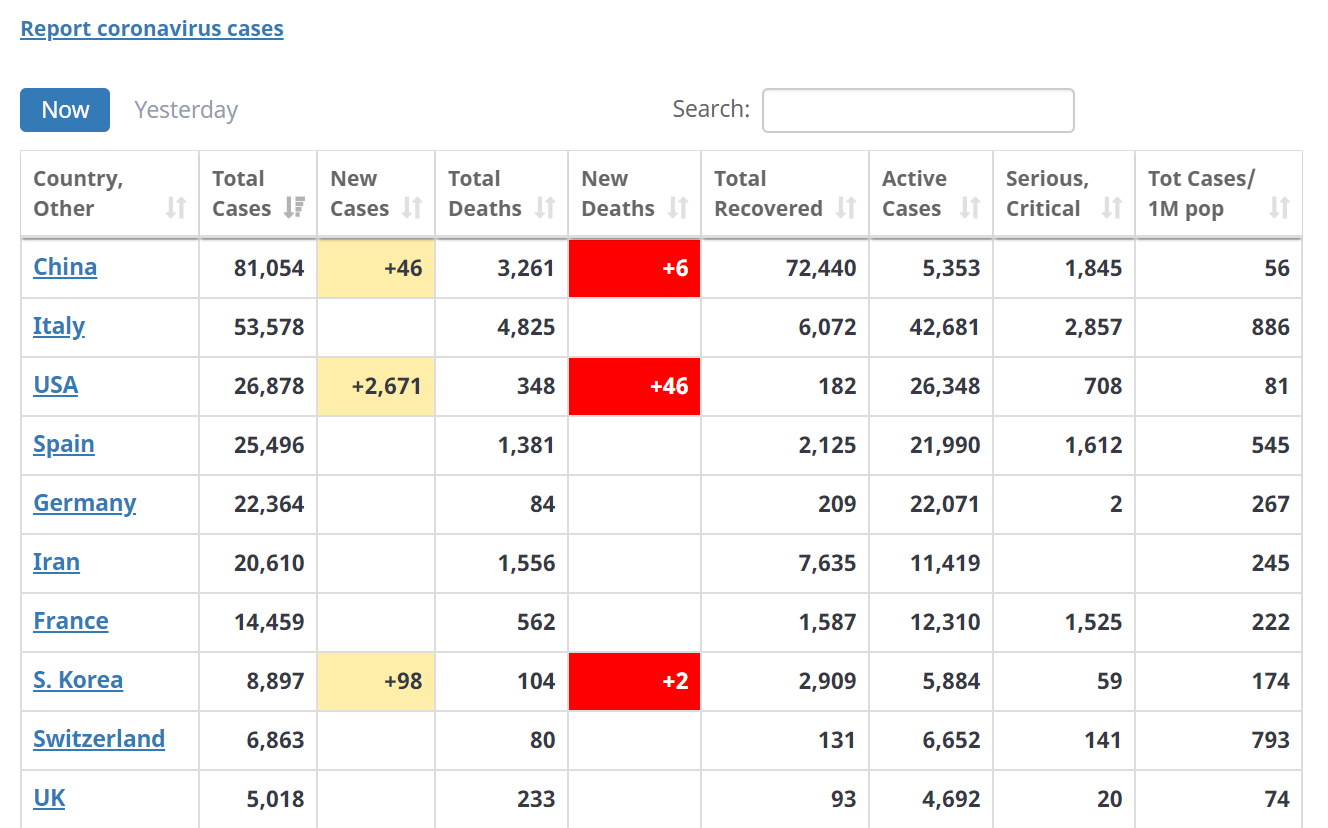Click USA's red +46 new deaths cell
The width and height of the screenshot is (1328, 828).
pos(634,386)
